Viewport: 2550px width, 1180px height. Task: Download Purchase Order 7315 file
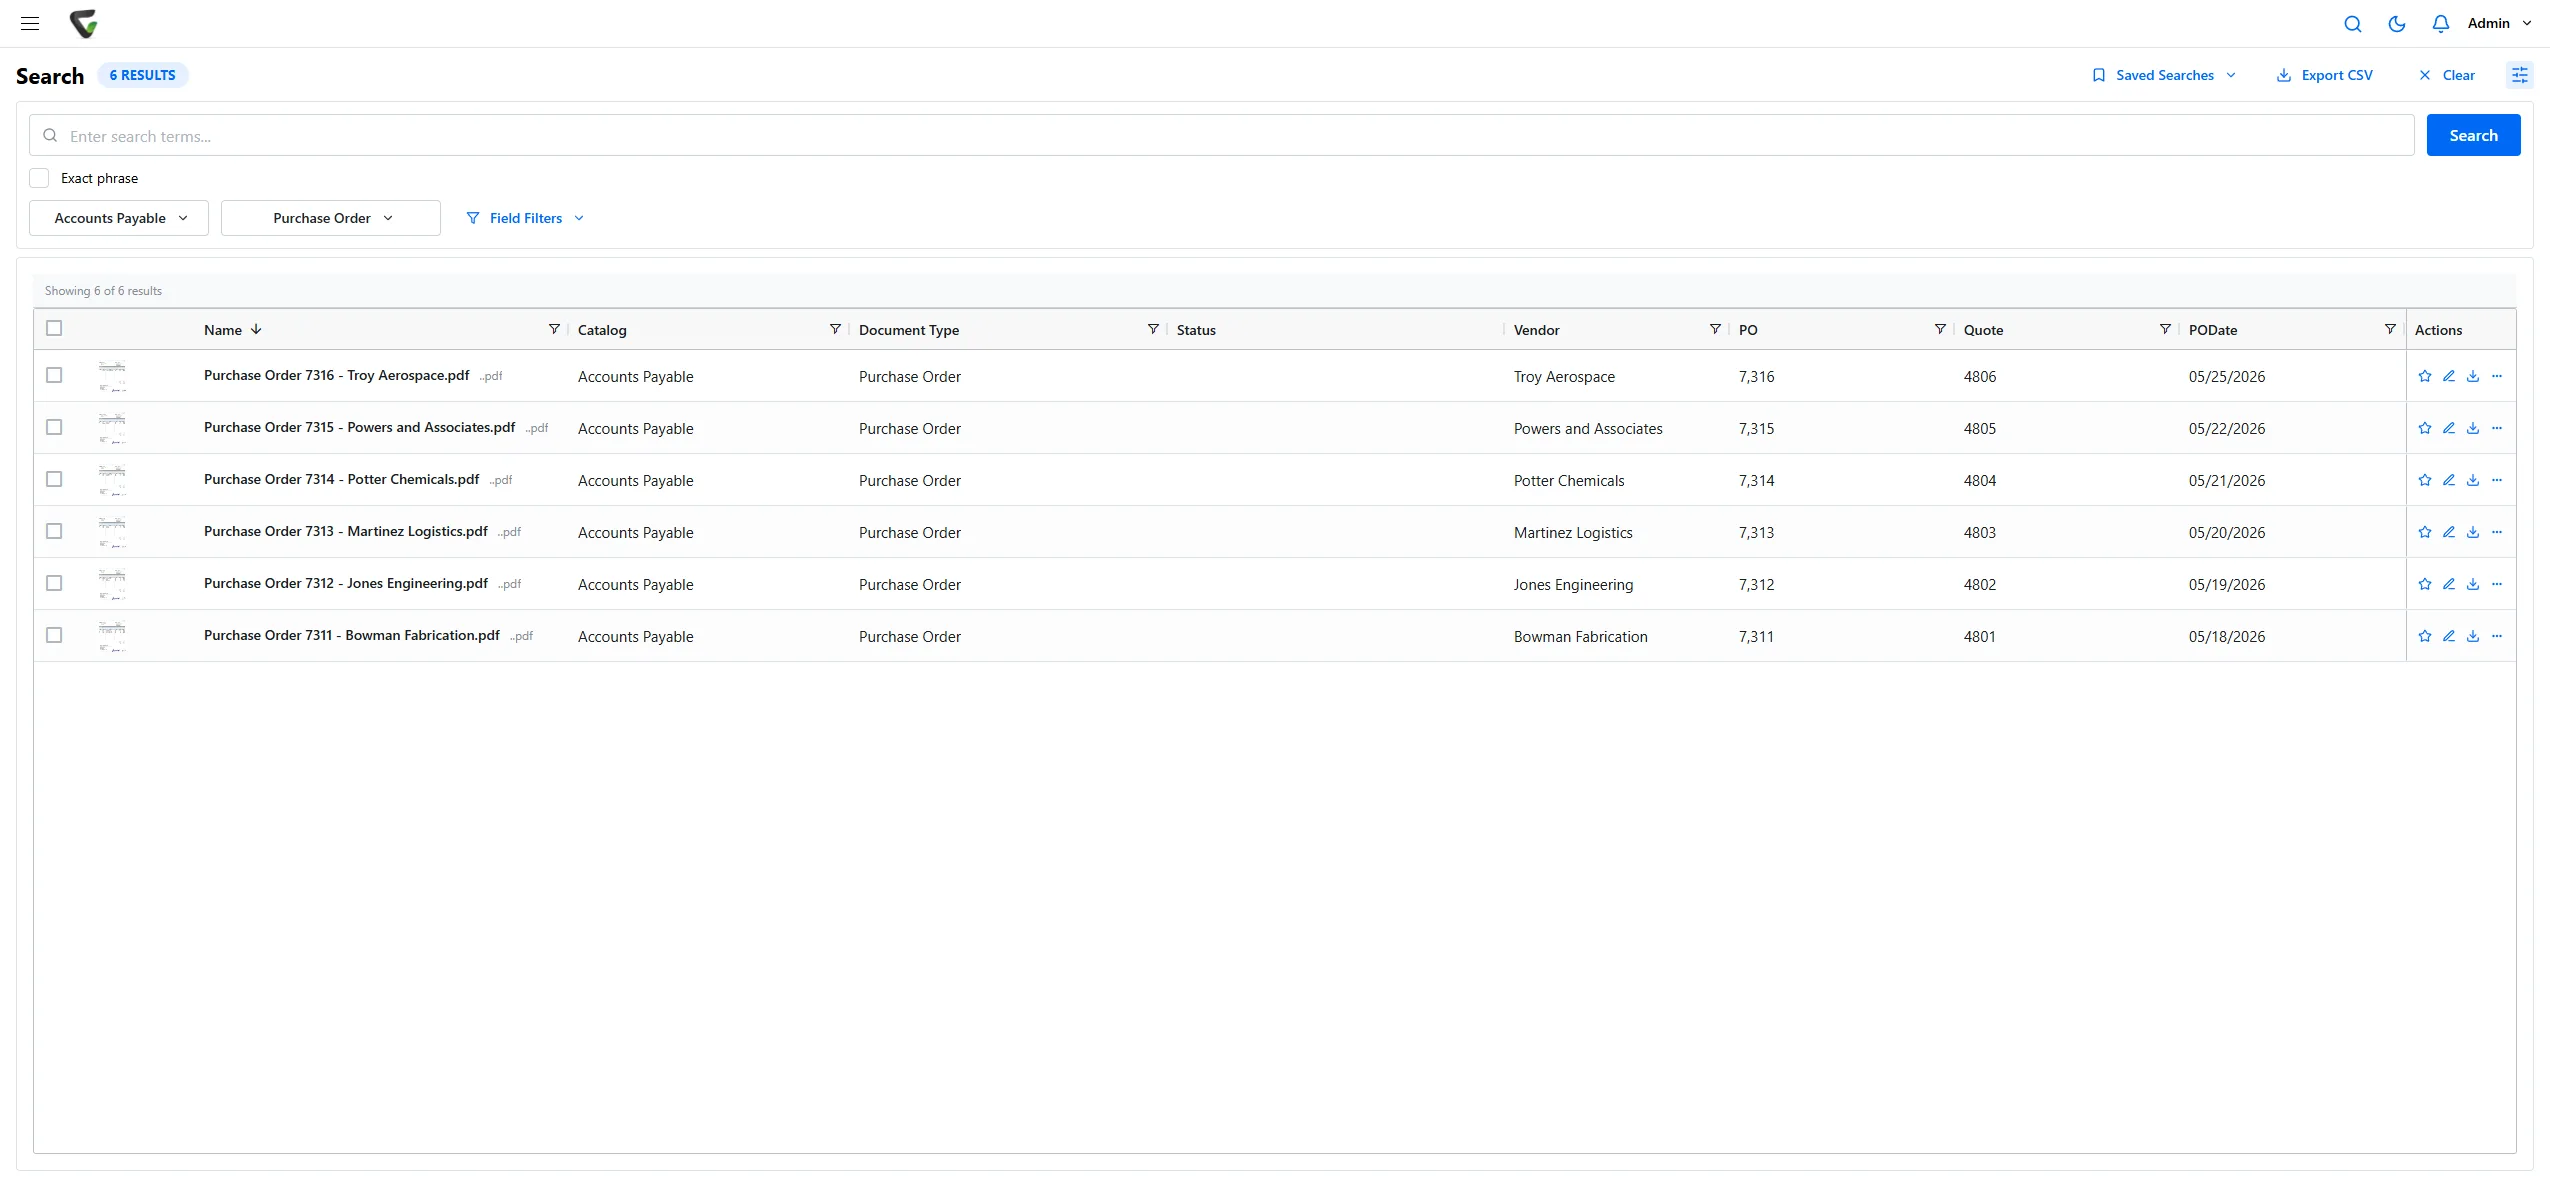(2473, 428)
